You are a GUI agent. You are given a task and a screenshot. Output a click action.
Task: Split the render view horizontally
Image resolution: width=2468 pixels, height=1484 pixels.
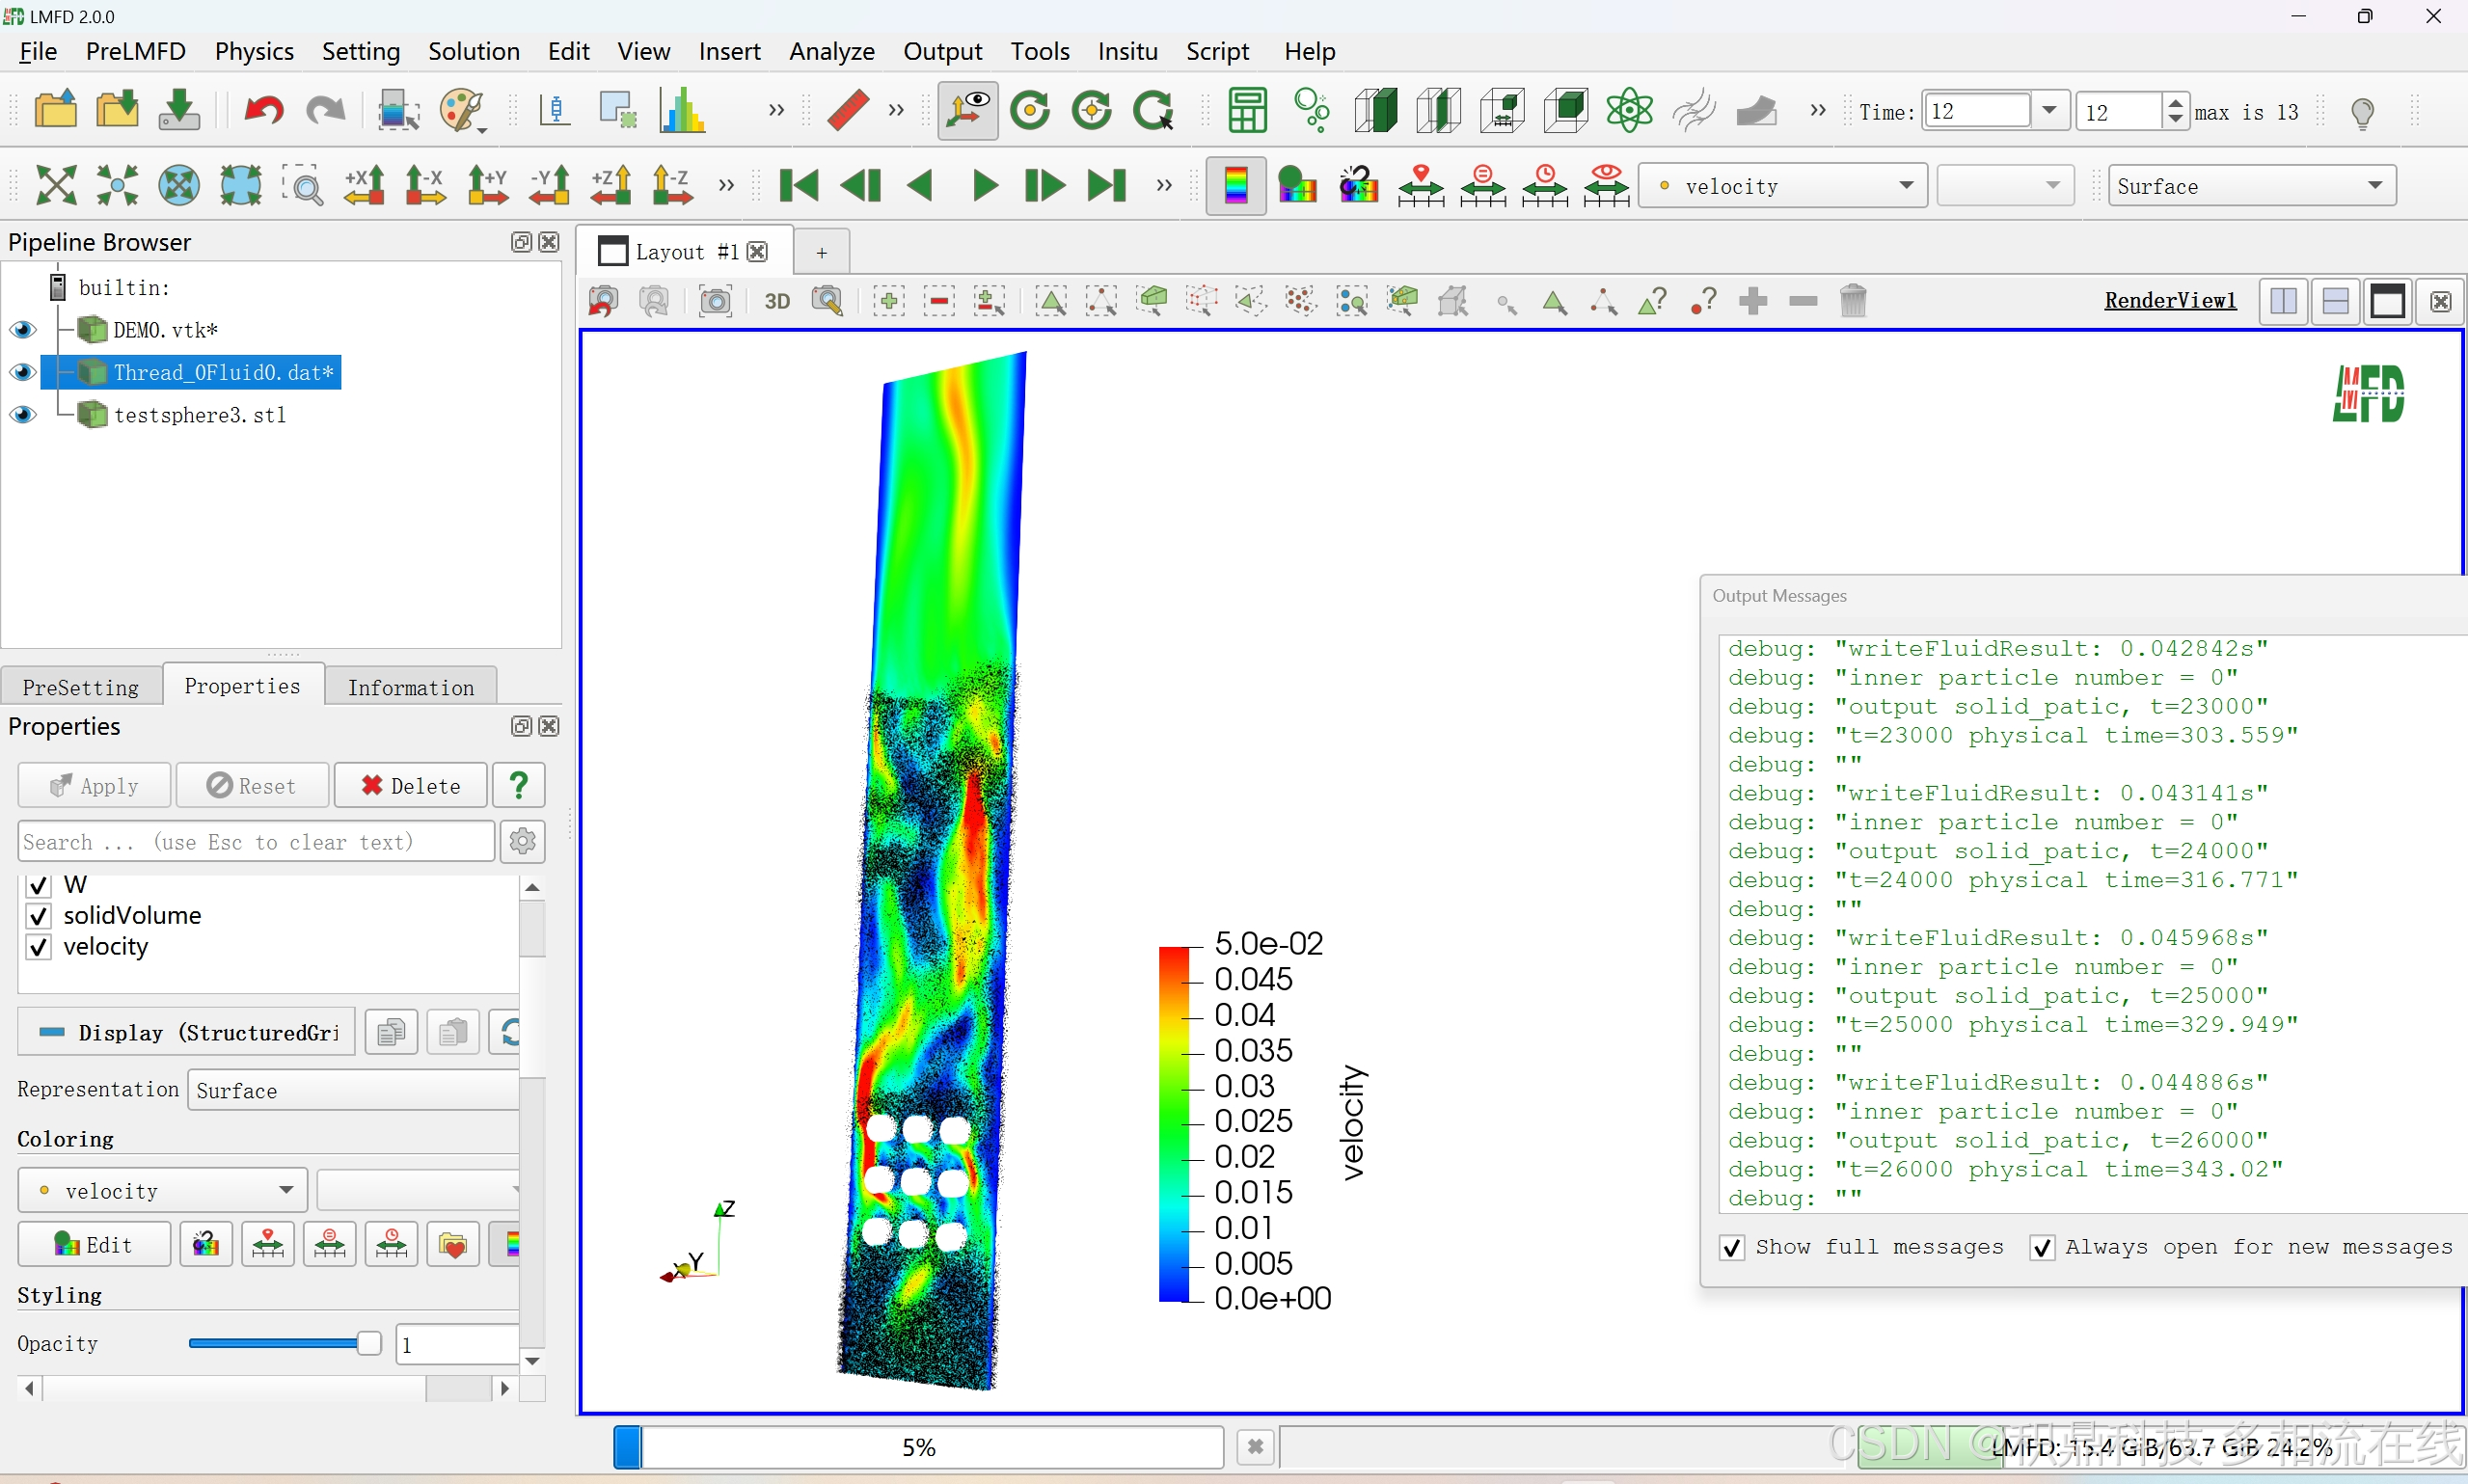(2284, 301)
